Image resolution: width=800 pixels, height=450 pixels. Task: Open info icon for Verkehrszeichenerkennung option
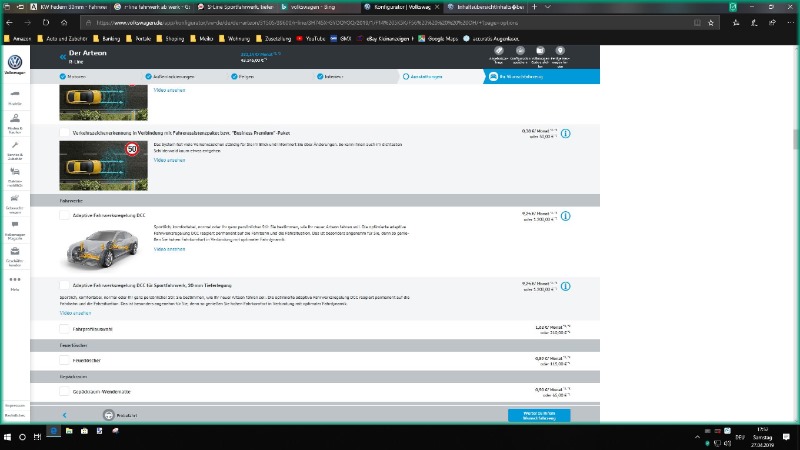point(565,133)
